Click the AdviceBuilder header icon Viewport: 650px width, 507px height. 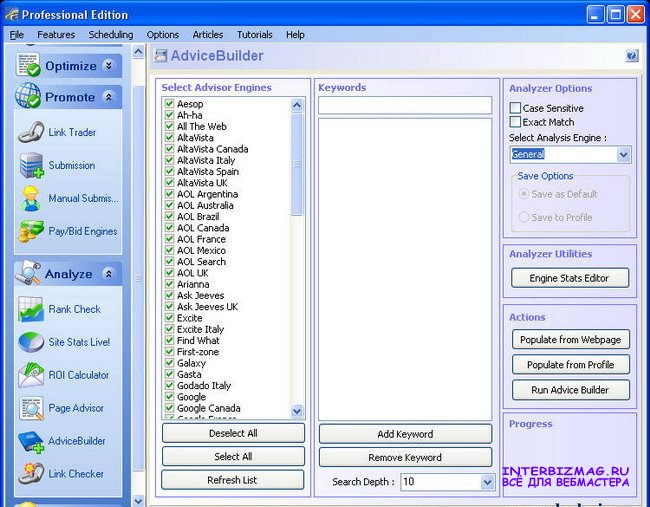(x=160, y=56)
